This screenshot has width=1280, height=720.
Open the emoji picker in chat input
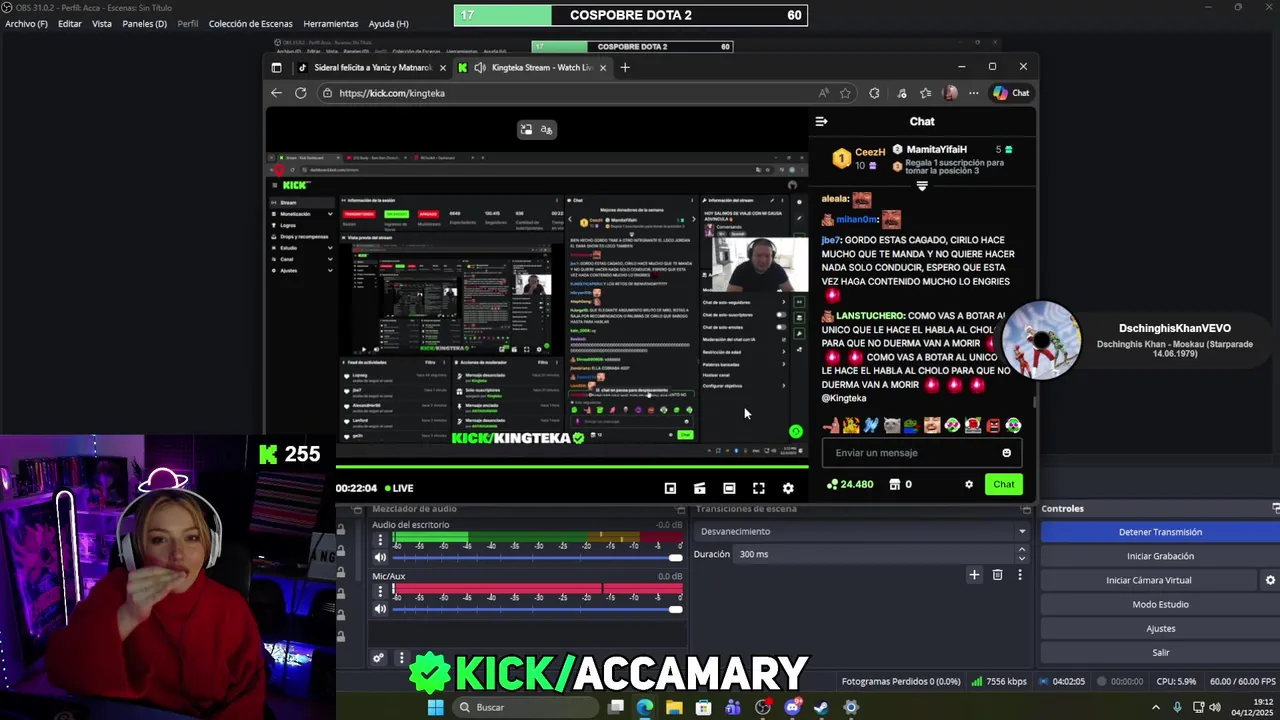tap(1007, 453)
